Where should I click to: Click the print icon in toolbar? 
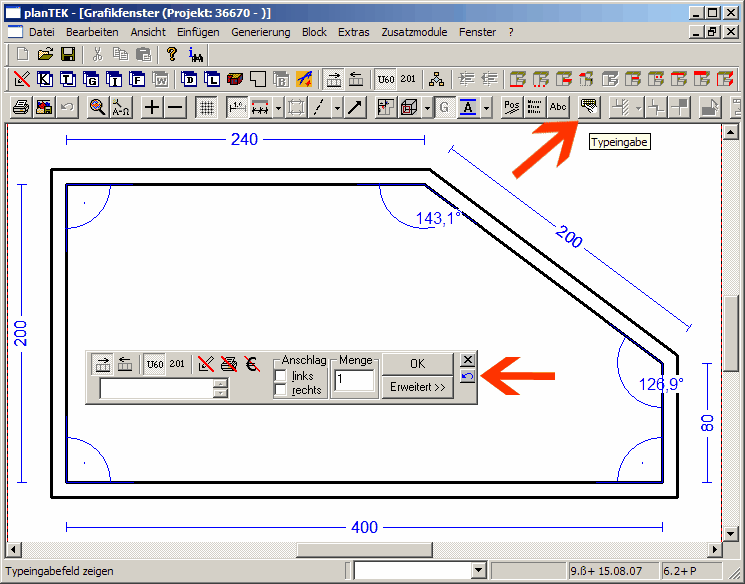(20, 107)
